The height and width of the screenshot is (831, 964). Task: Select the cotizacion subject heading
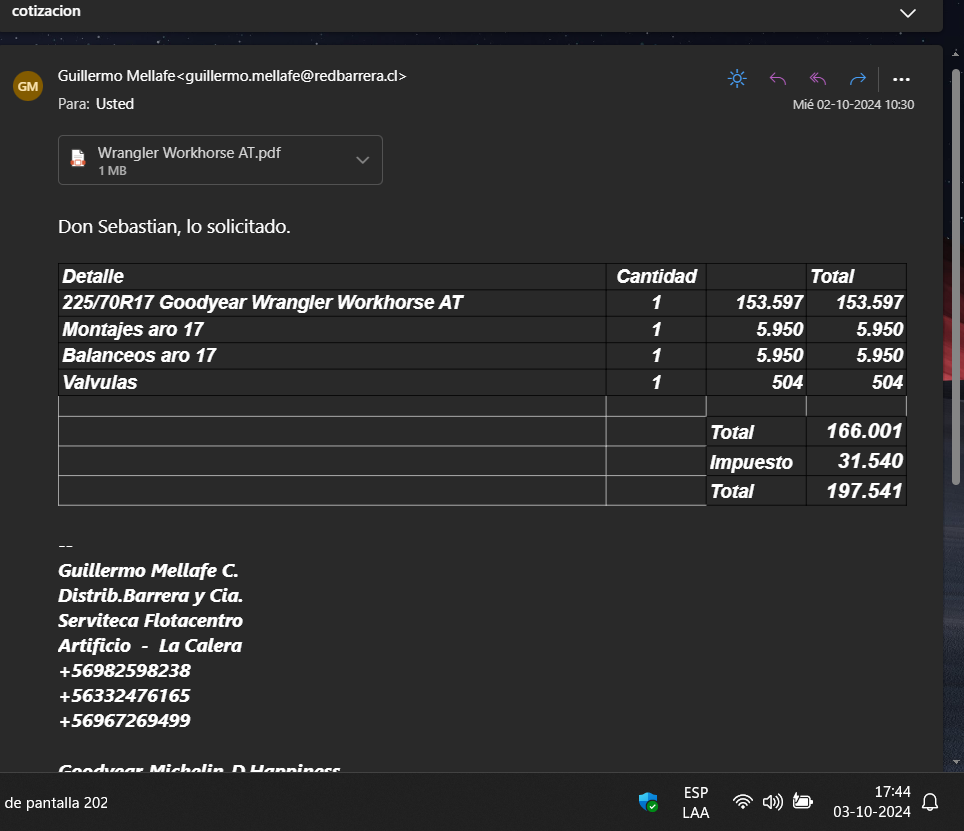(46, 11)
